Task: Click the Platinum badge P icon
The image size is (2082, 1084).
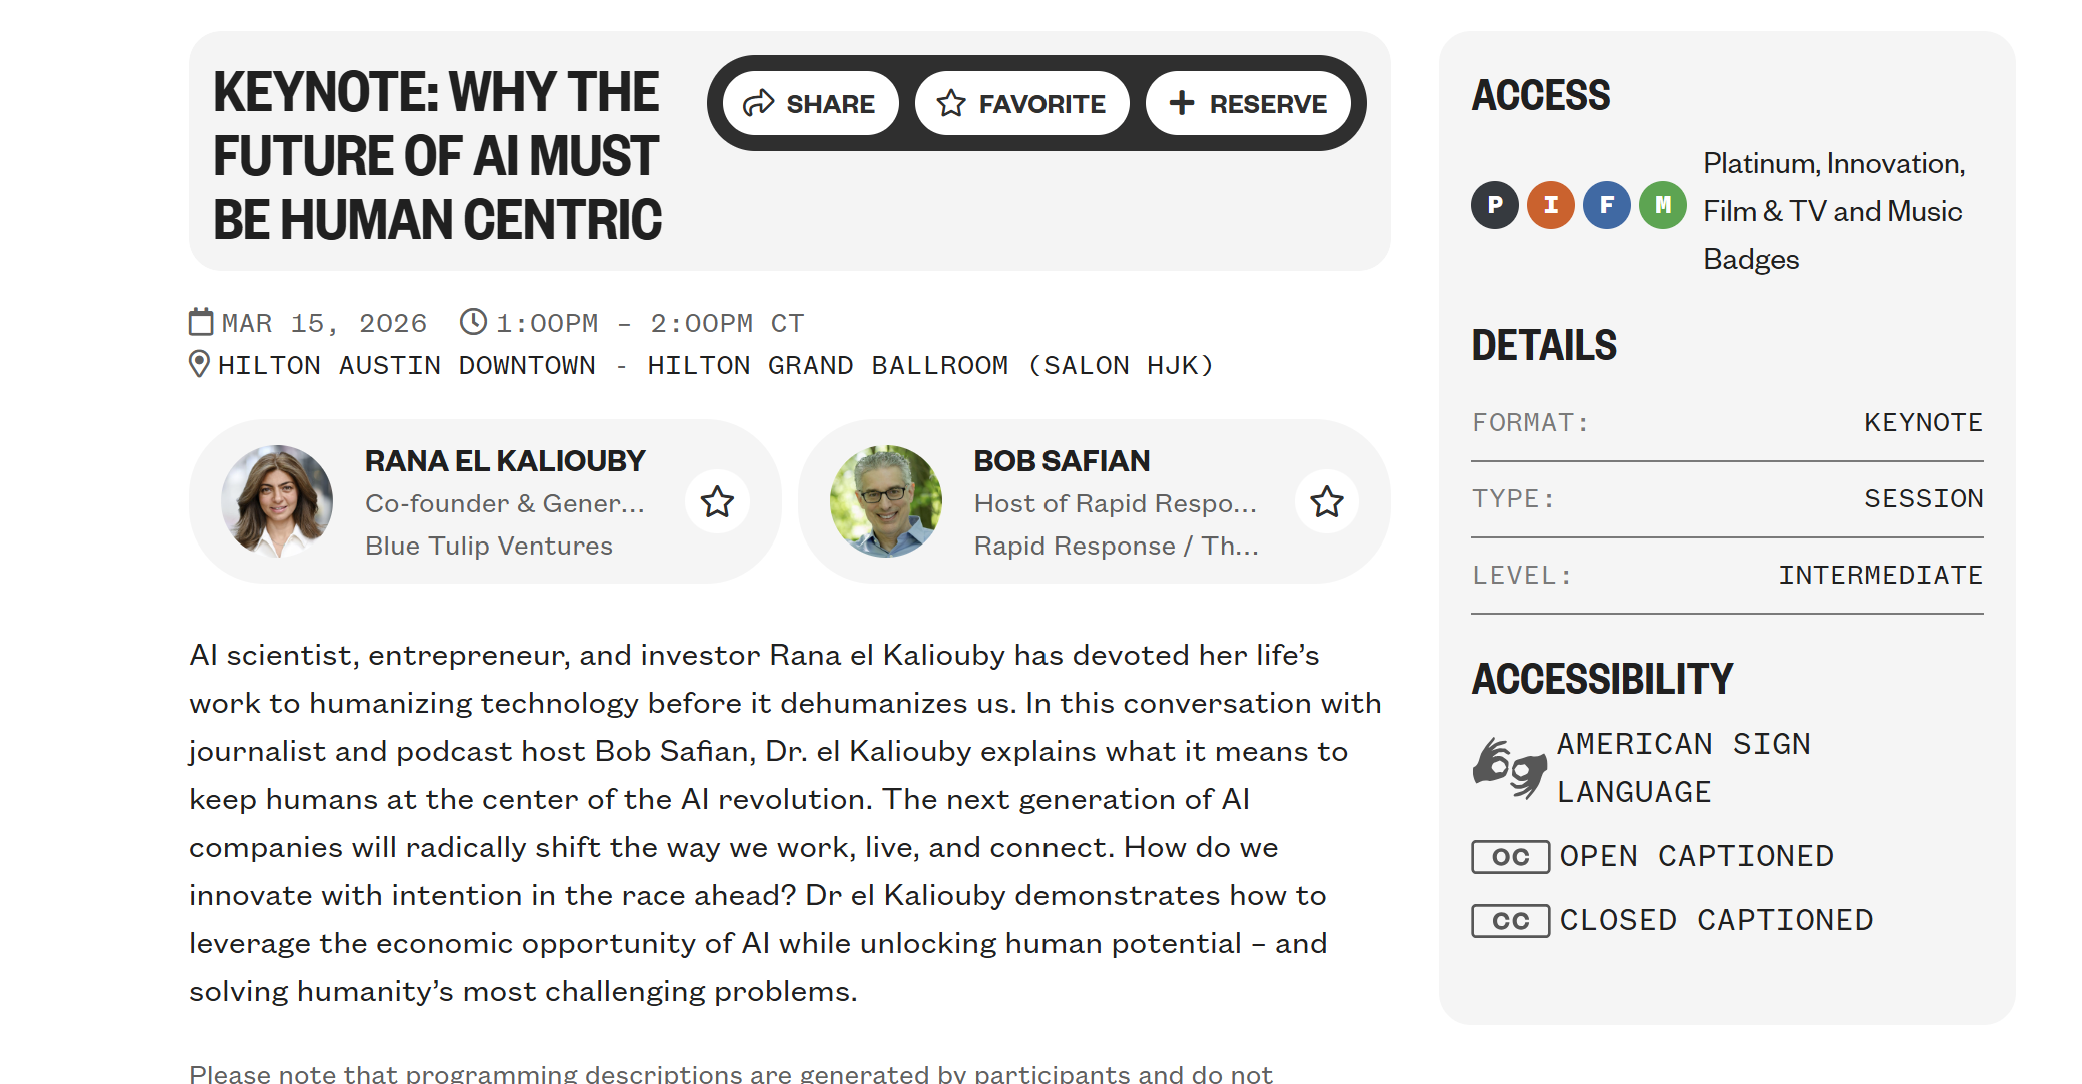Action: [1495, 205]
